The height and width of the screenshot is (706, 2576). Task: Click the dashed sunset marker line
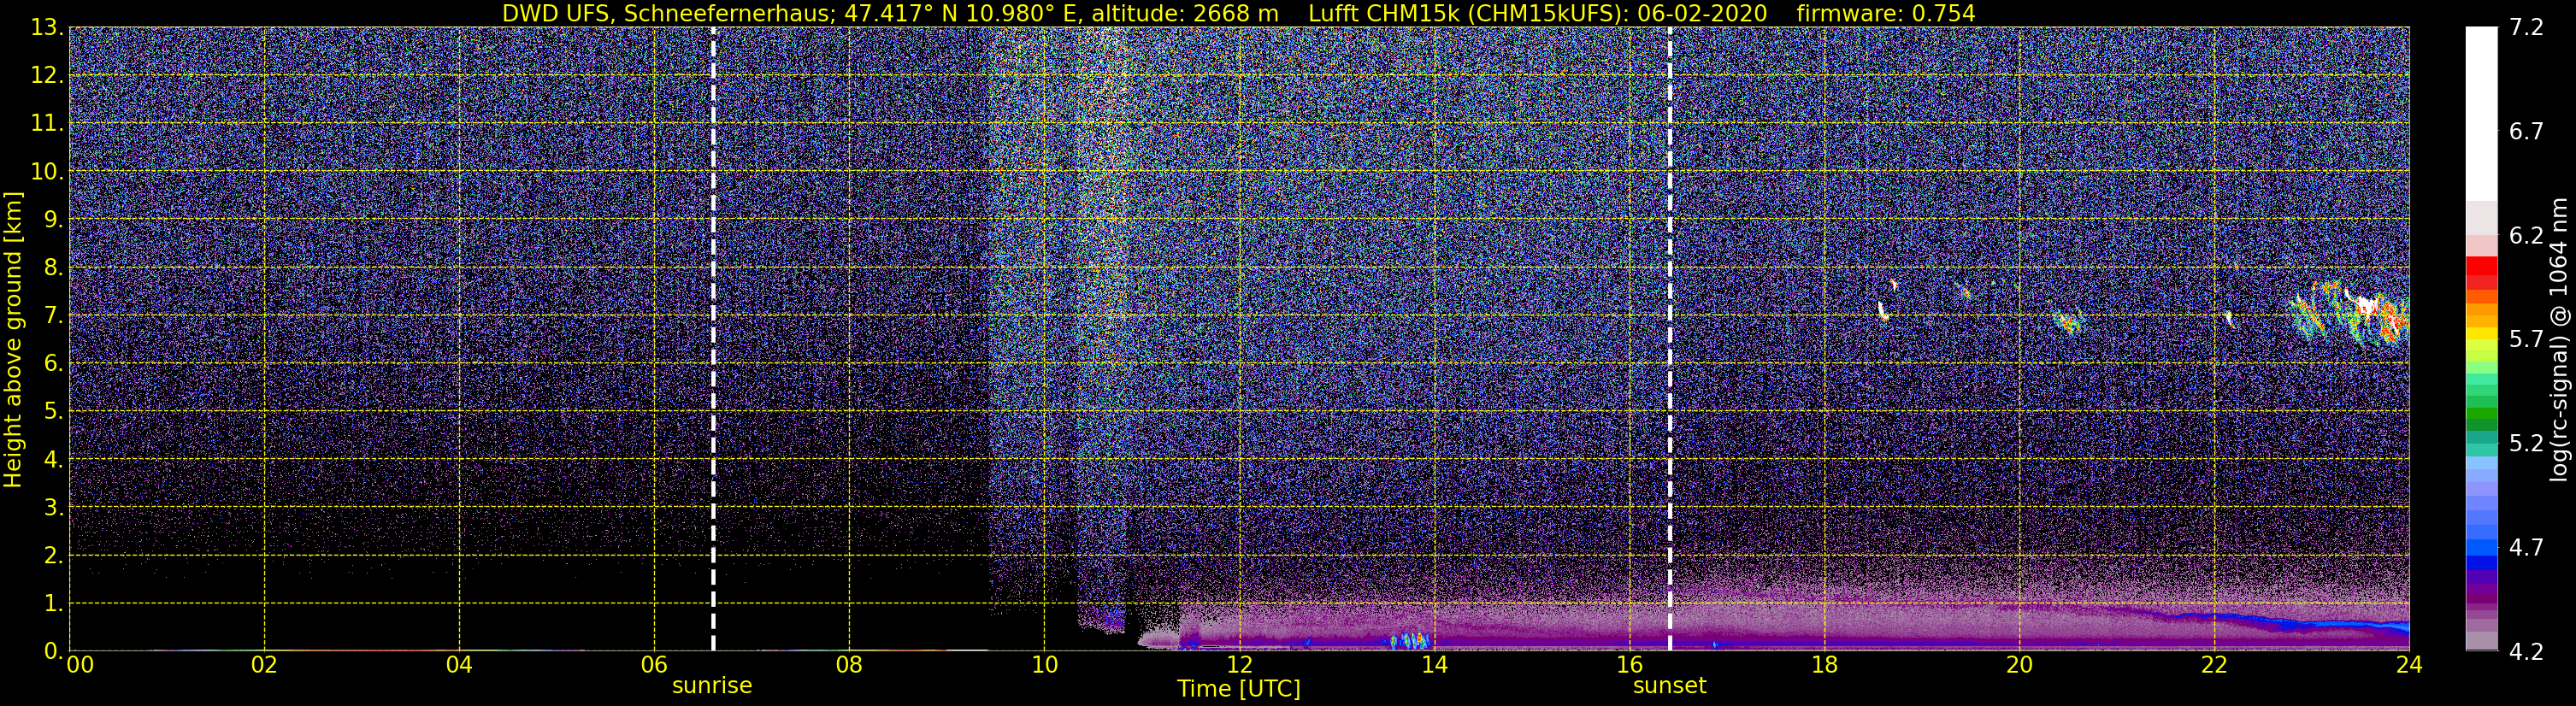[1670, 339]
